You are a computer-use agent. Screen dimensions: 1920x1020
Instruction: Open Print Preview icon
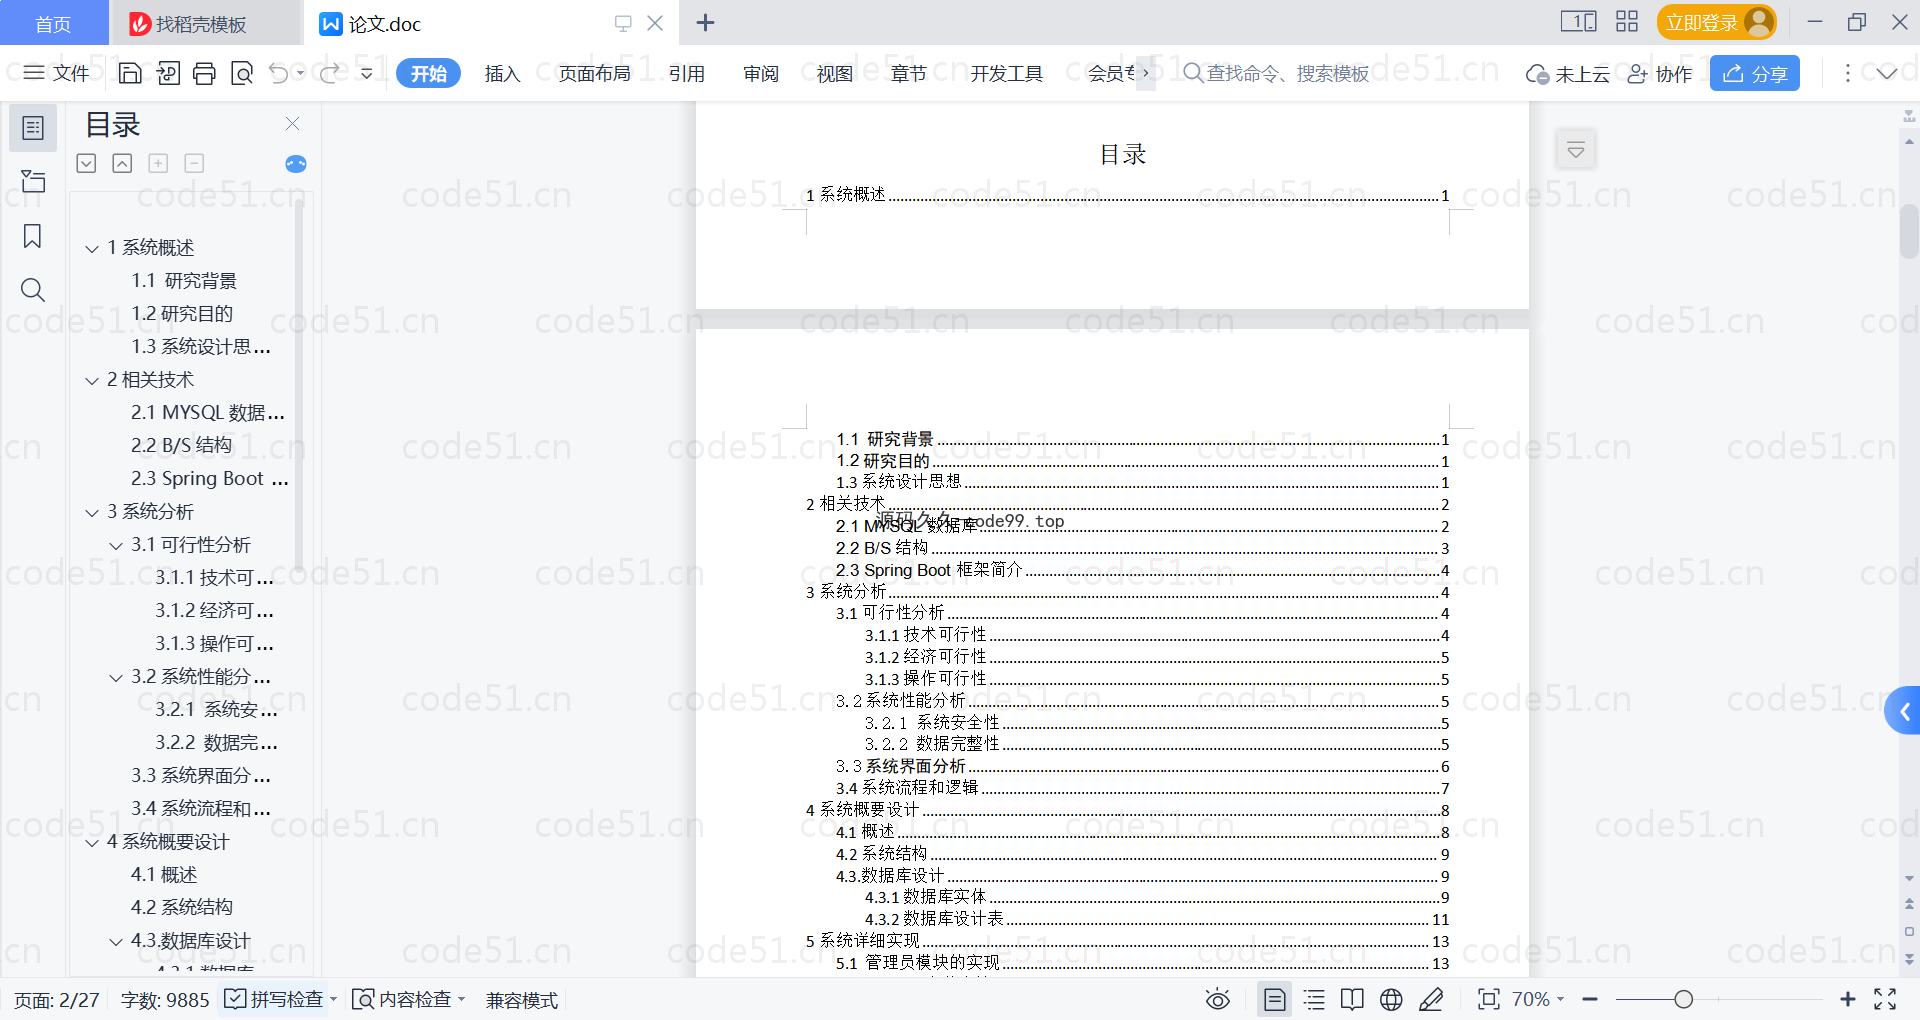242,73
